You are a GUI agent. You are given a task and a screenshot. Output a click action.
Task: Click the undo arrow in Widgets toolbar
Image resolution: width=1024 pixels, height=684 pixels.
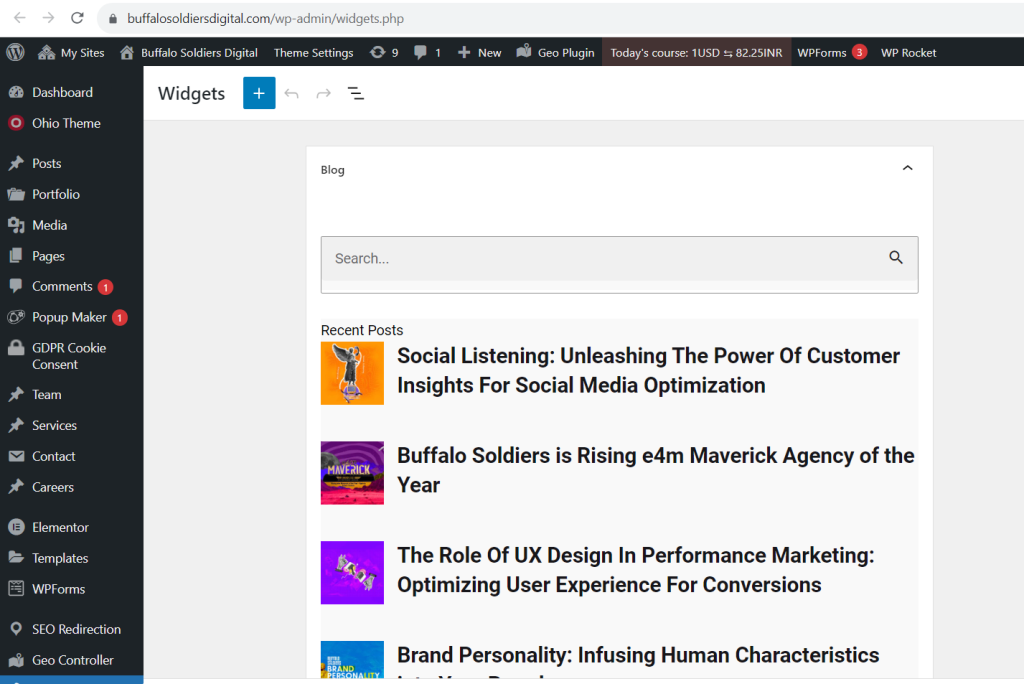coord(291,93)
